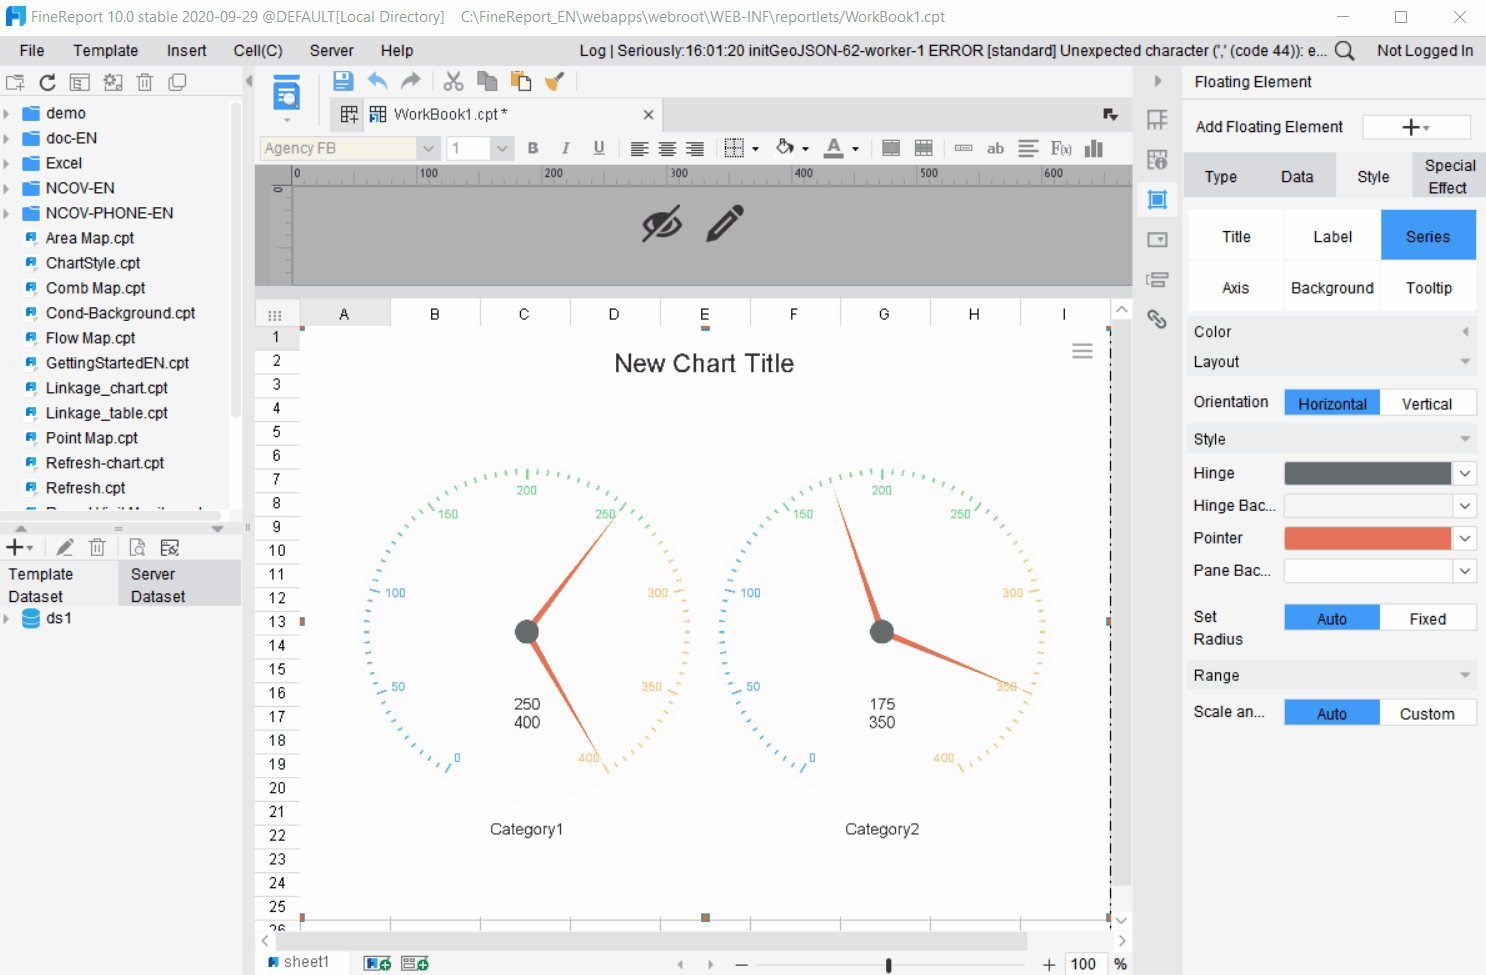1486x975 pixels.
Task: Switch to the Special Effect tab
Action: 1447,175
